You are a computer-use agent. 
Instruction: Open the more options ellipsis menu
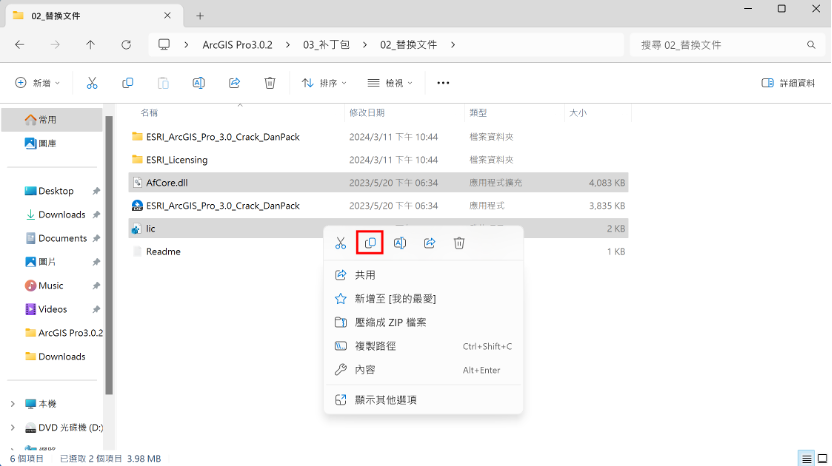point(443,83)
